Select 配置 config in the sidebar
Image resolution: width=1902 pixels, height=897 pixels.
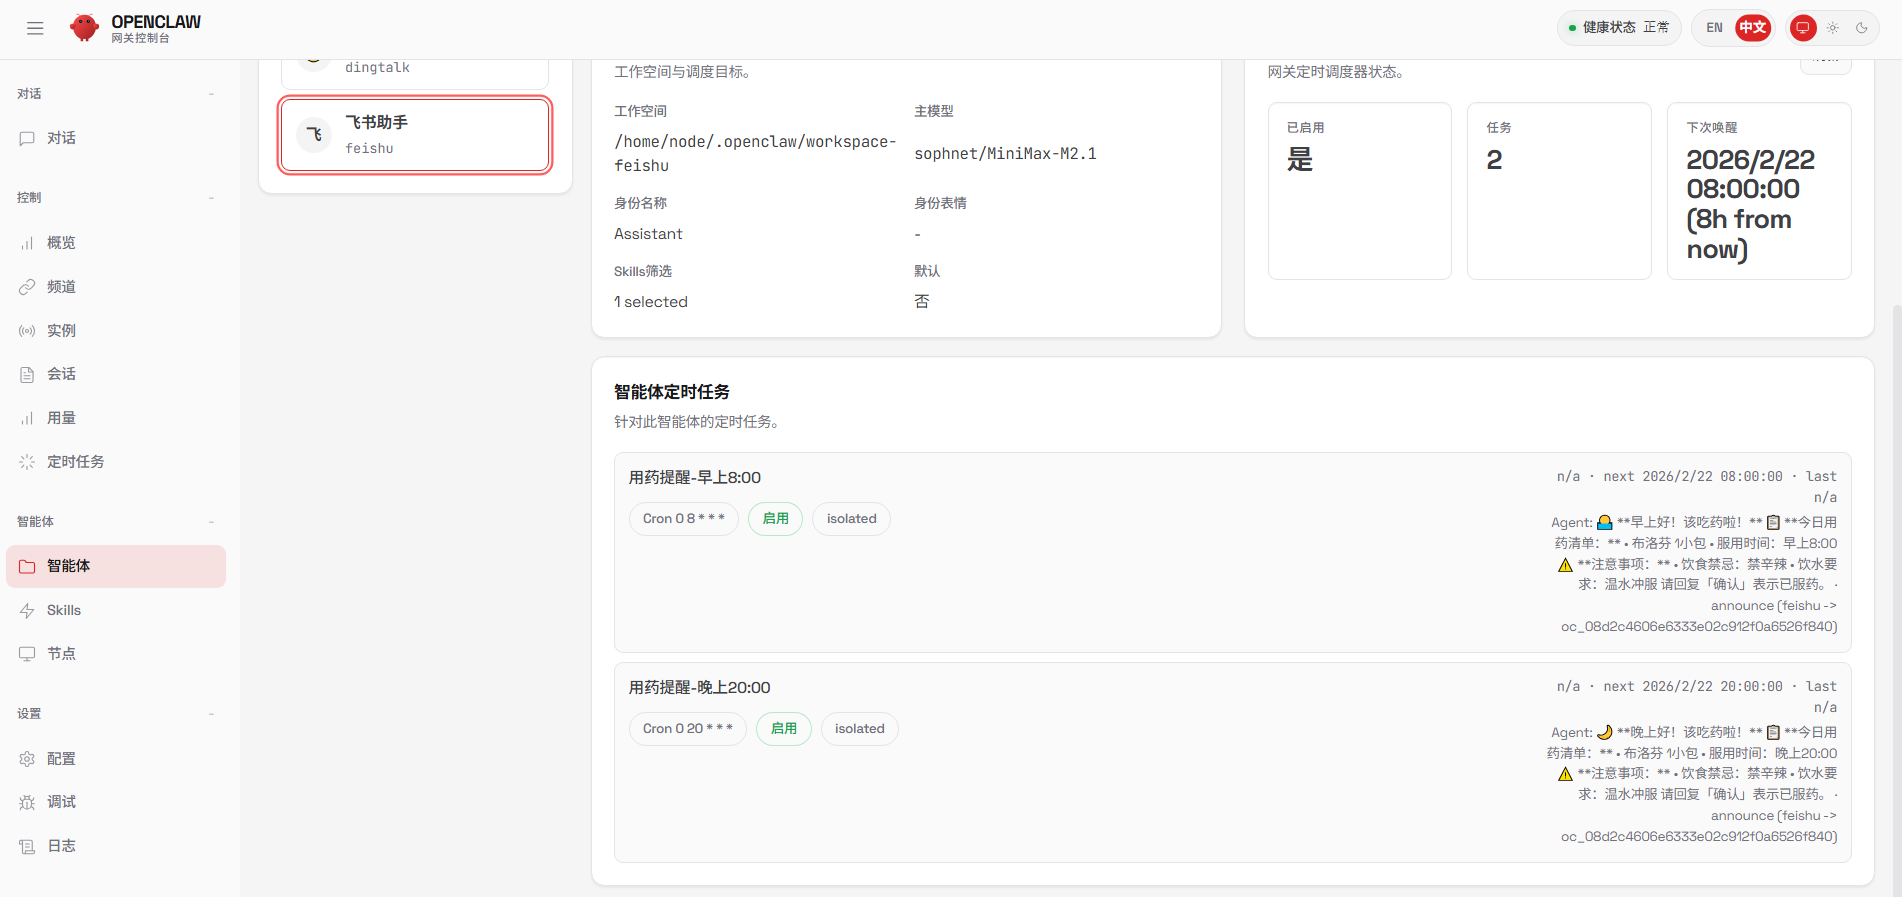tap(61, 759)
